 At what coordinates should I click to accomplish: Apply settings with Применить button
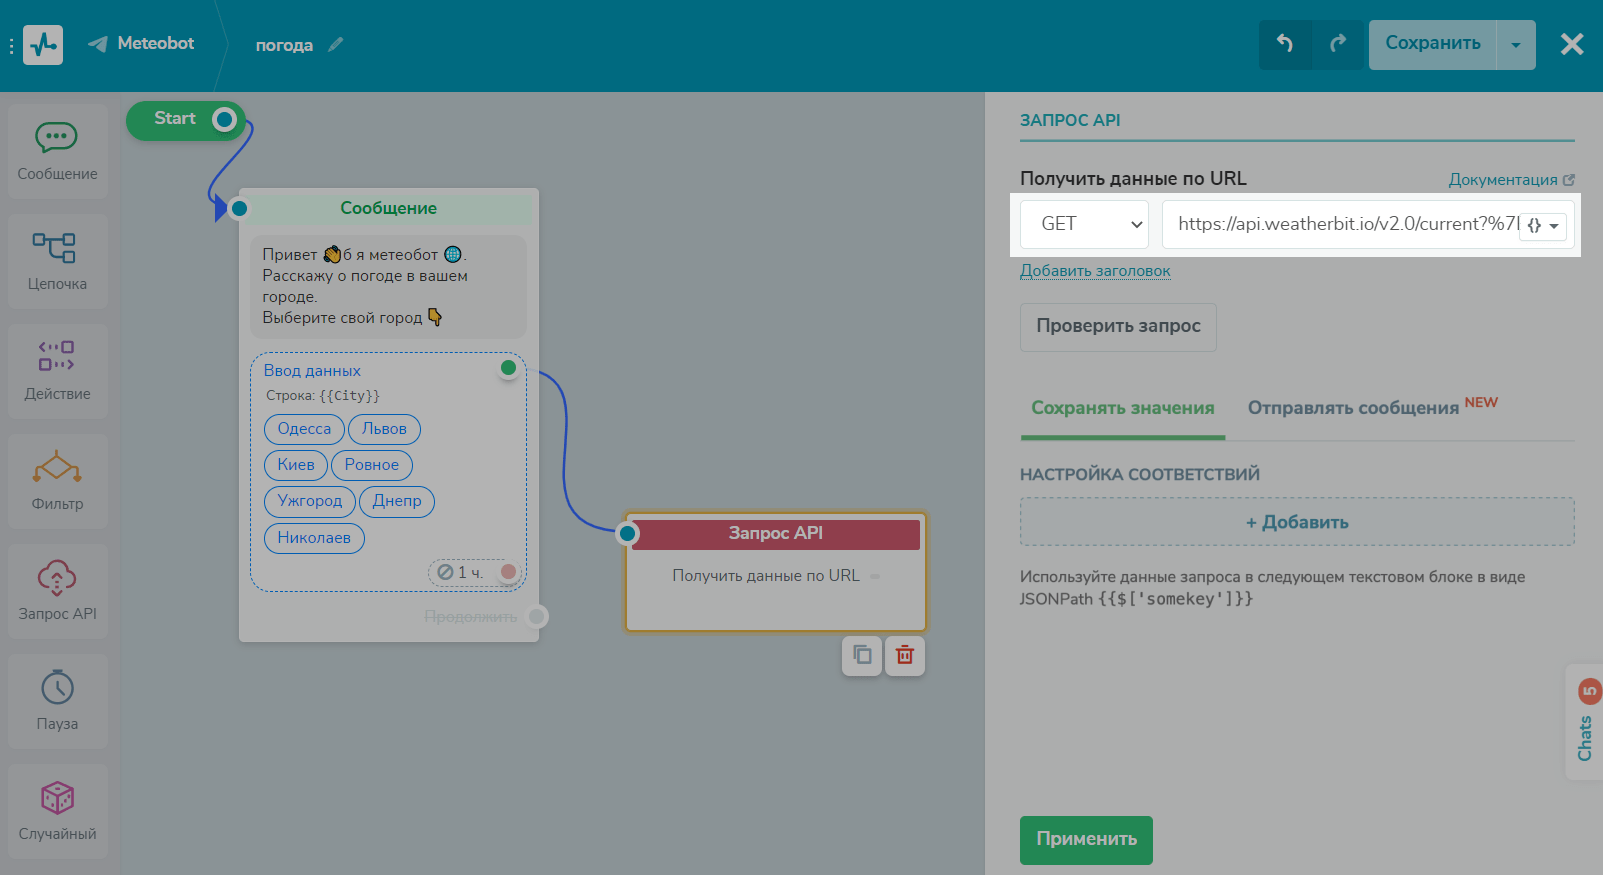tap(1086, 840)
